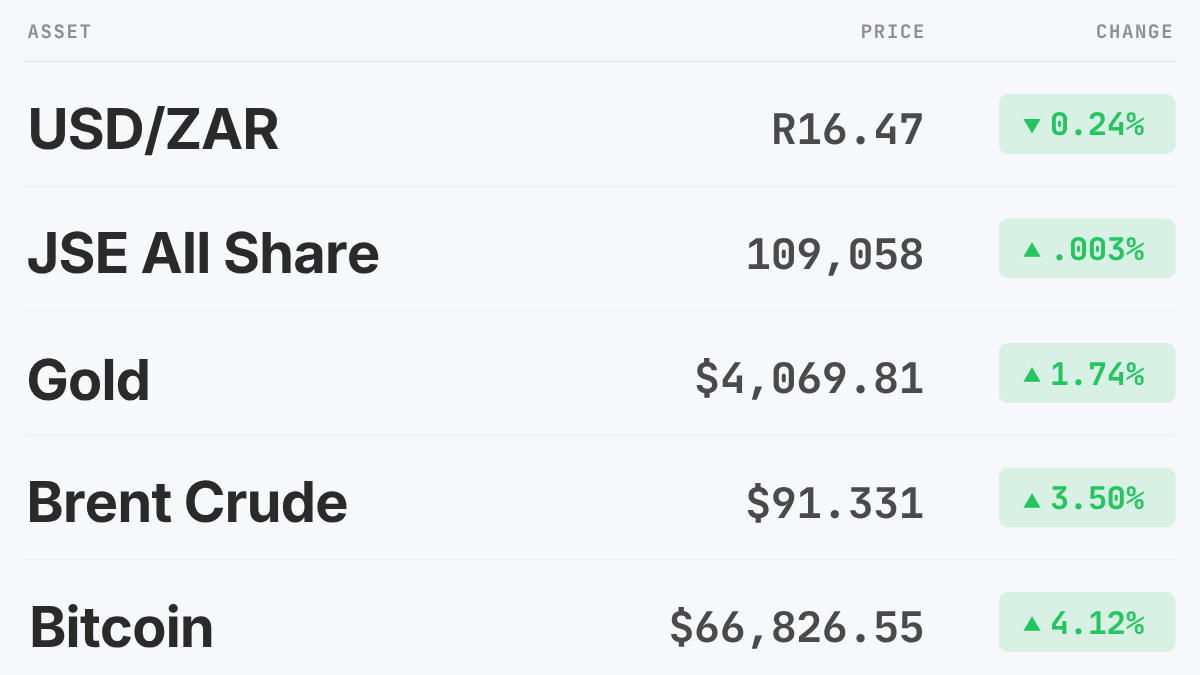Viewport: 1200px width, 675px height.
Task: Select the Gold asset name
Action: click(x=89, y=379)
